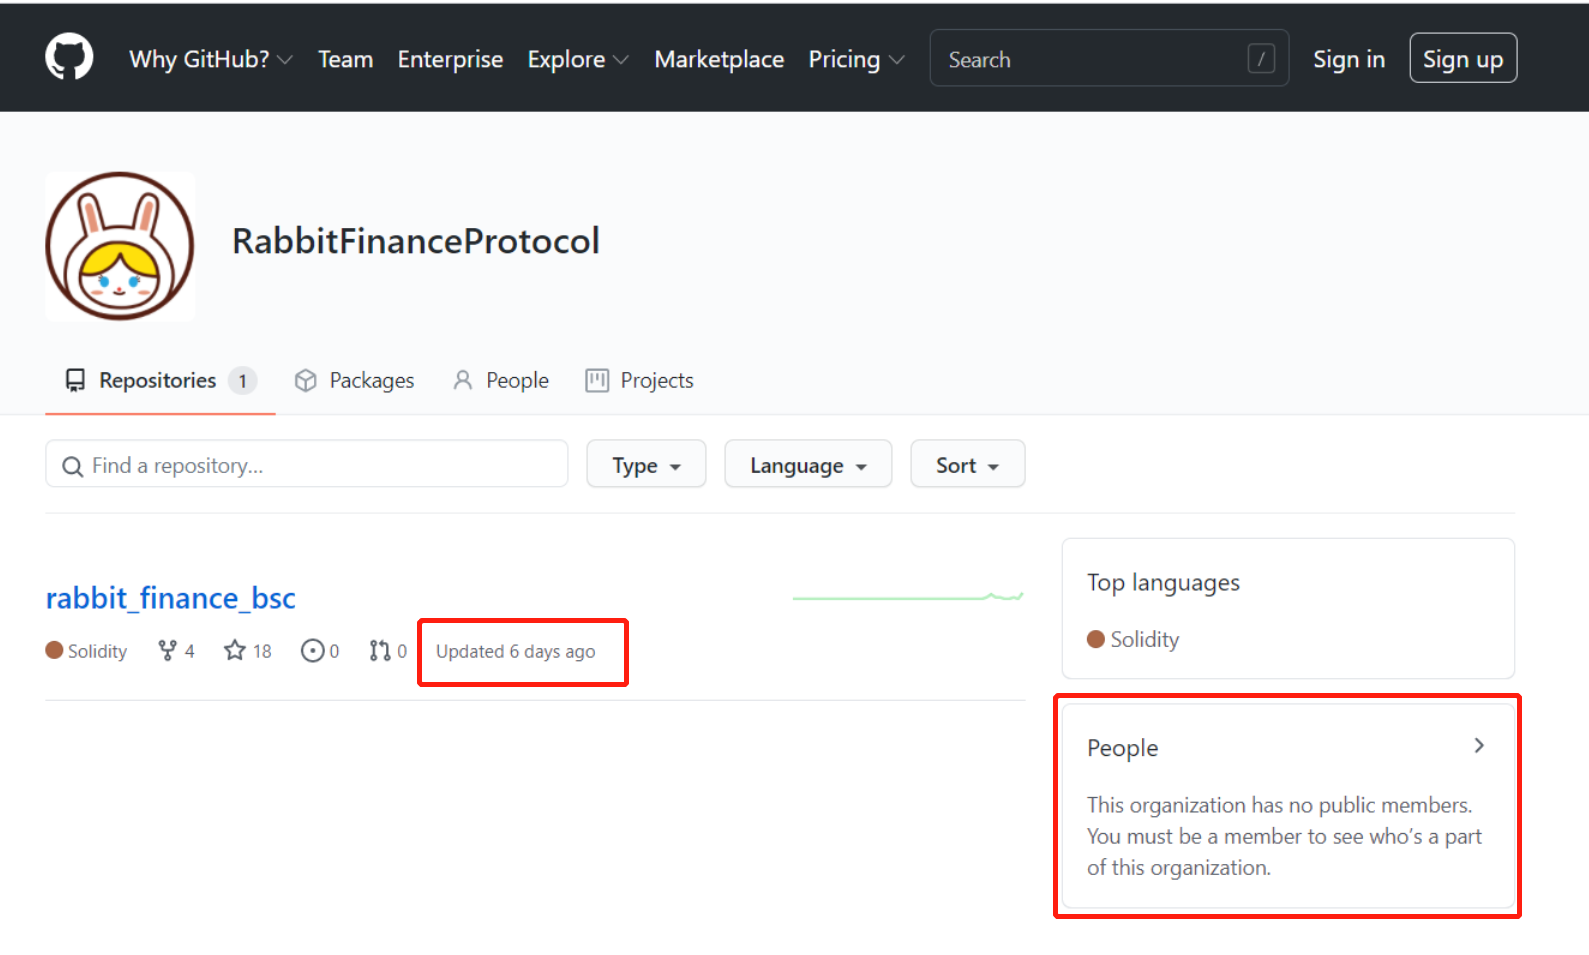The height and width of the screenshot is (955, 1589).
Task: Click the no public members message text
Action: (x=1284, y=836)
